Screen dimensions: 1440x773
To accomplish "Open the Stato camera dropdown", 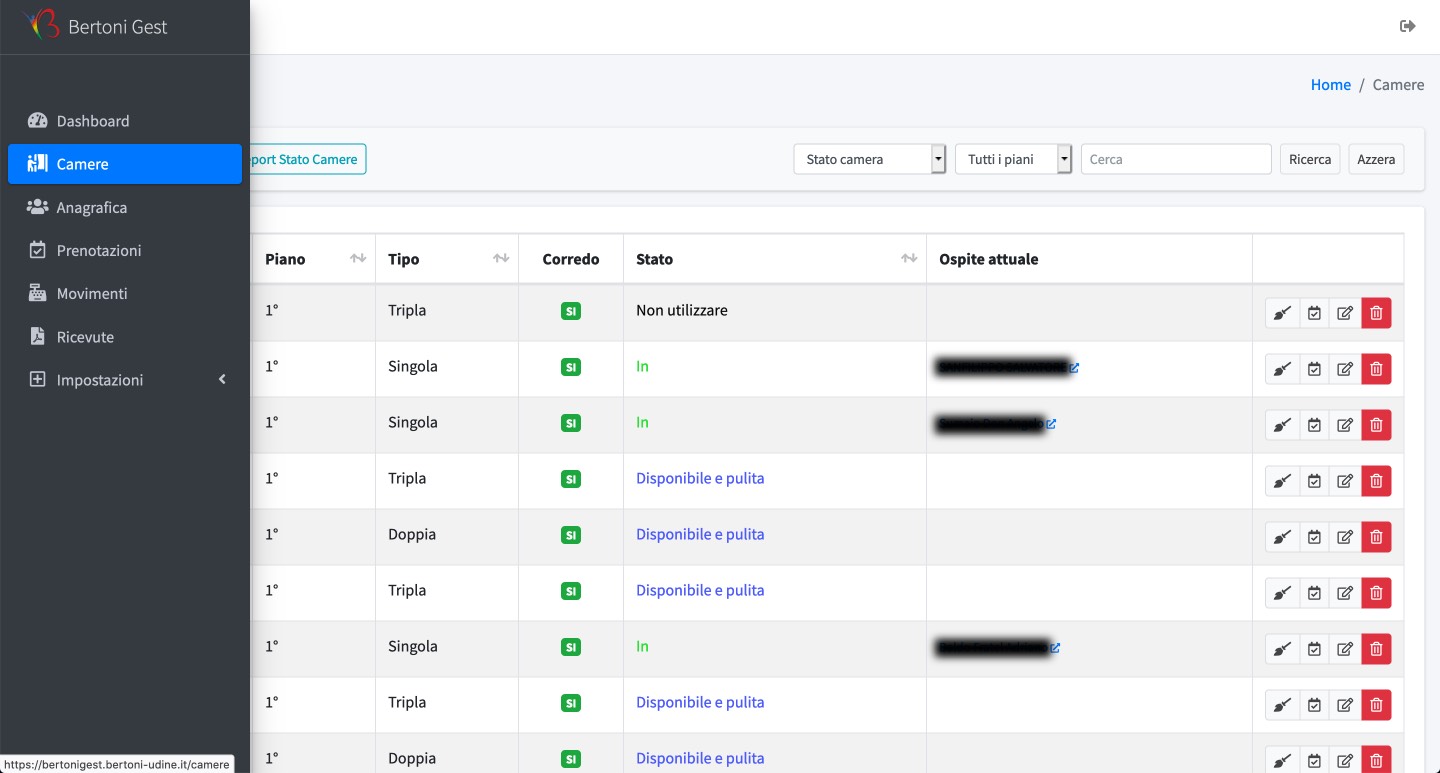I will coord(869,159).
